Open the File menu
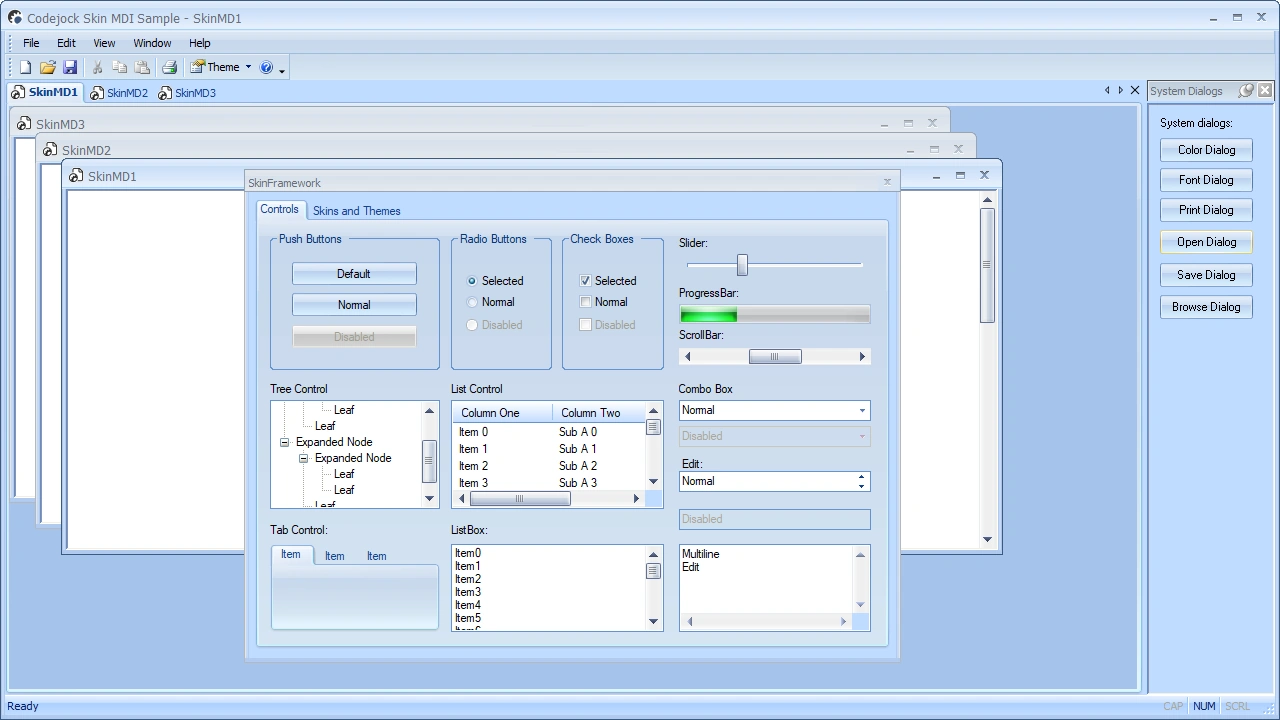The height and width of the screenshot is (720, 1280). pos(31,43)
